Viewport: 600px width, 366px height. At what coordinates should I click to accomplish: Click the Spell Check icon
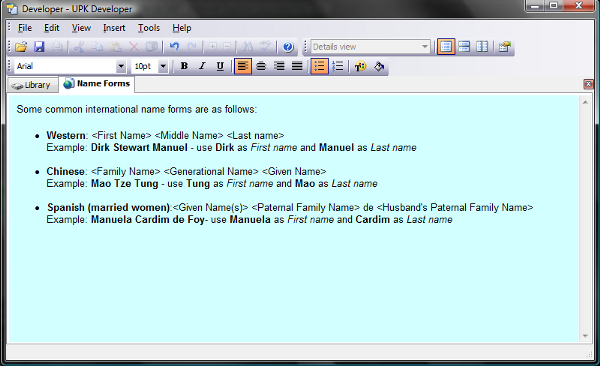[265, 47]
